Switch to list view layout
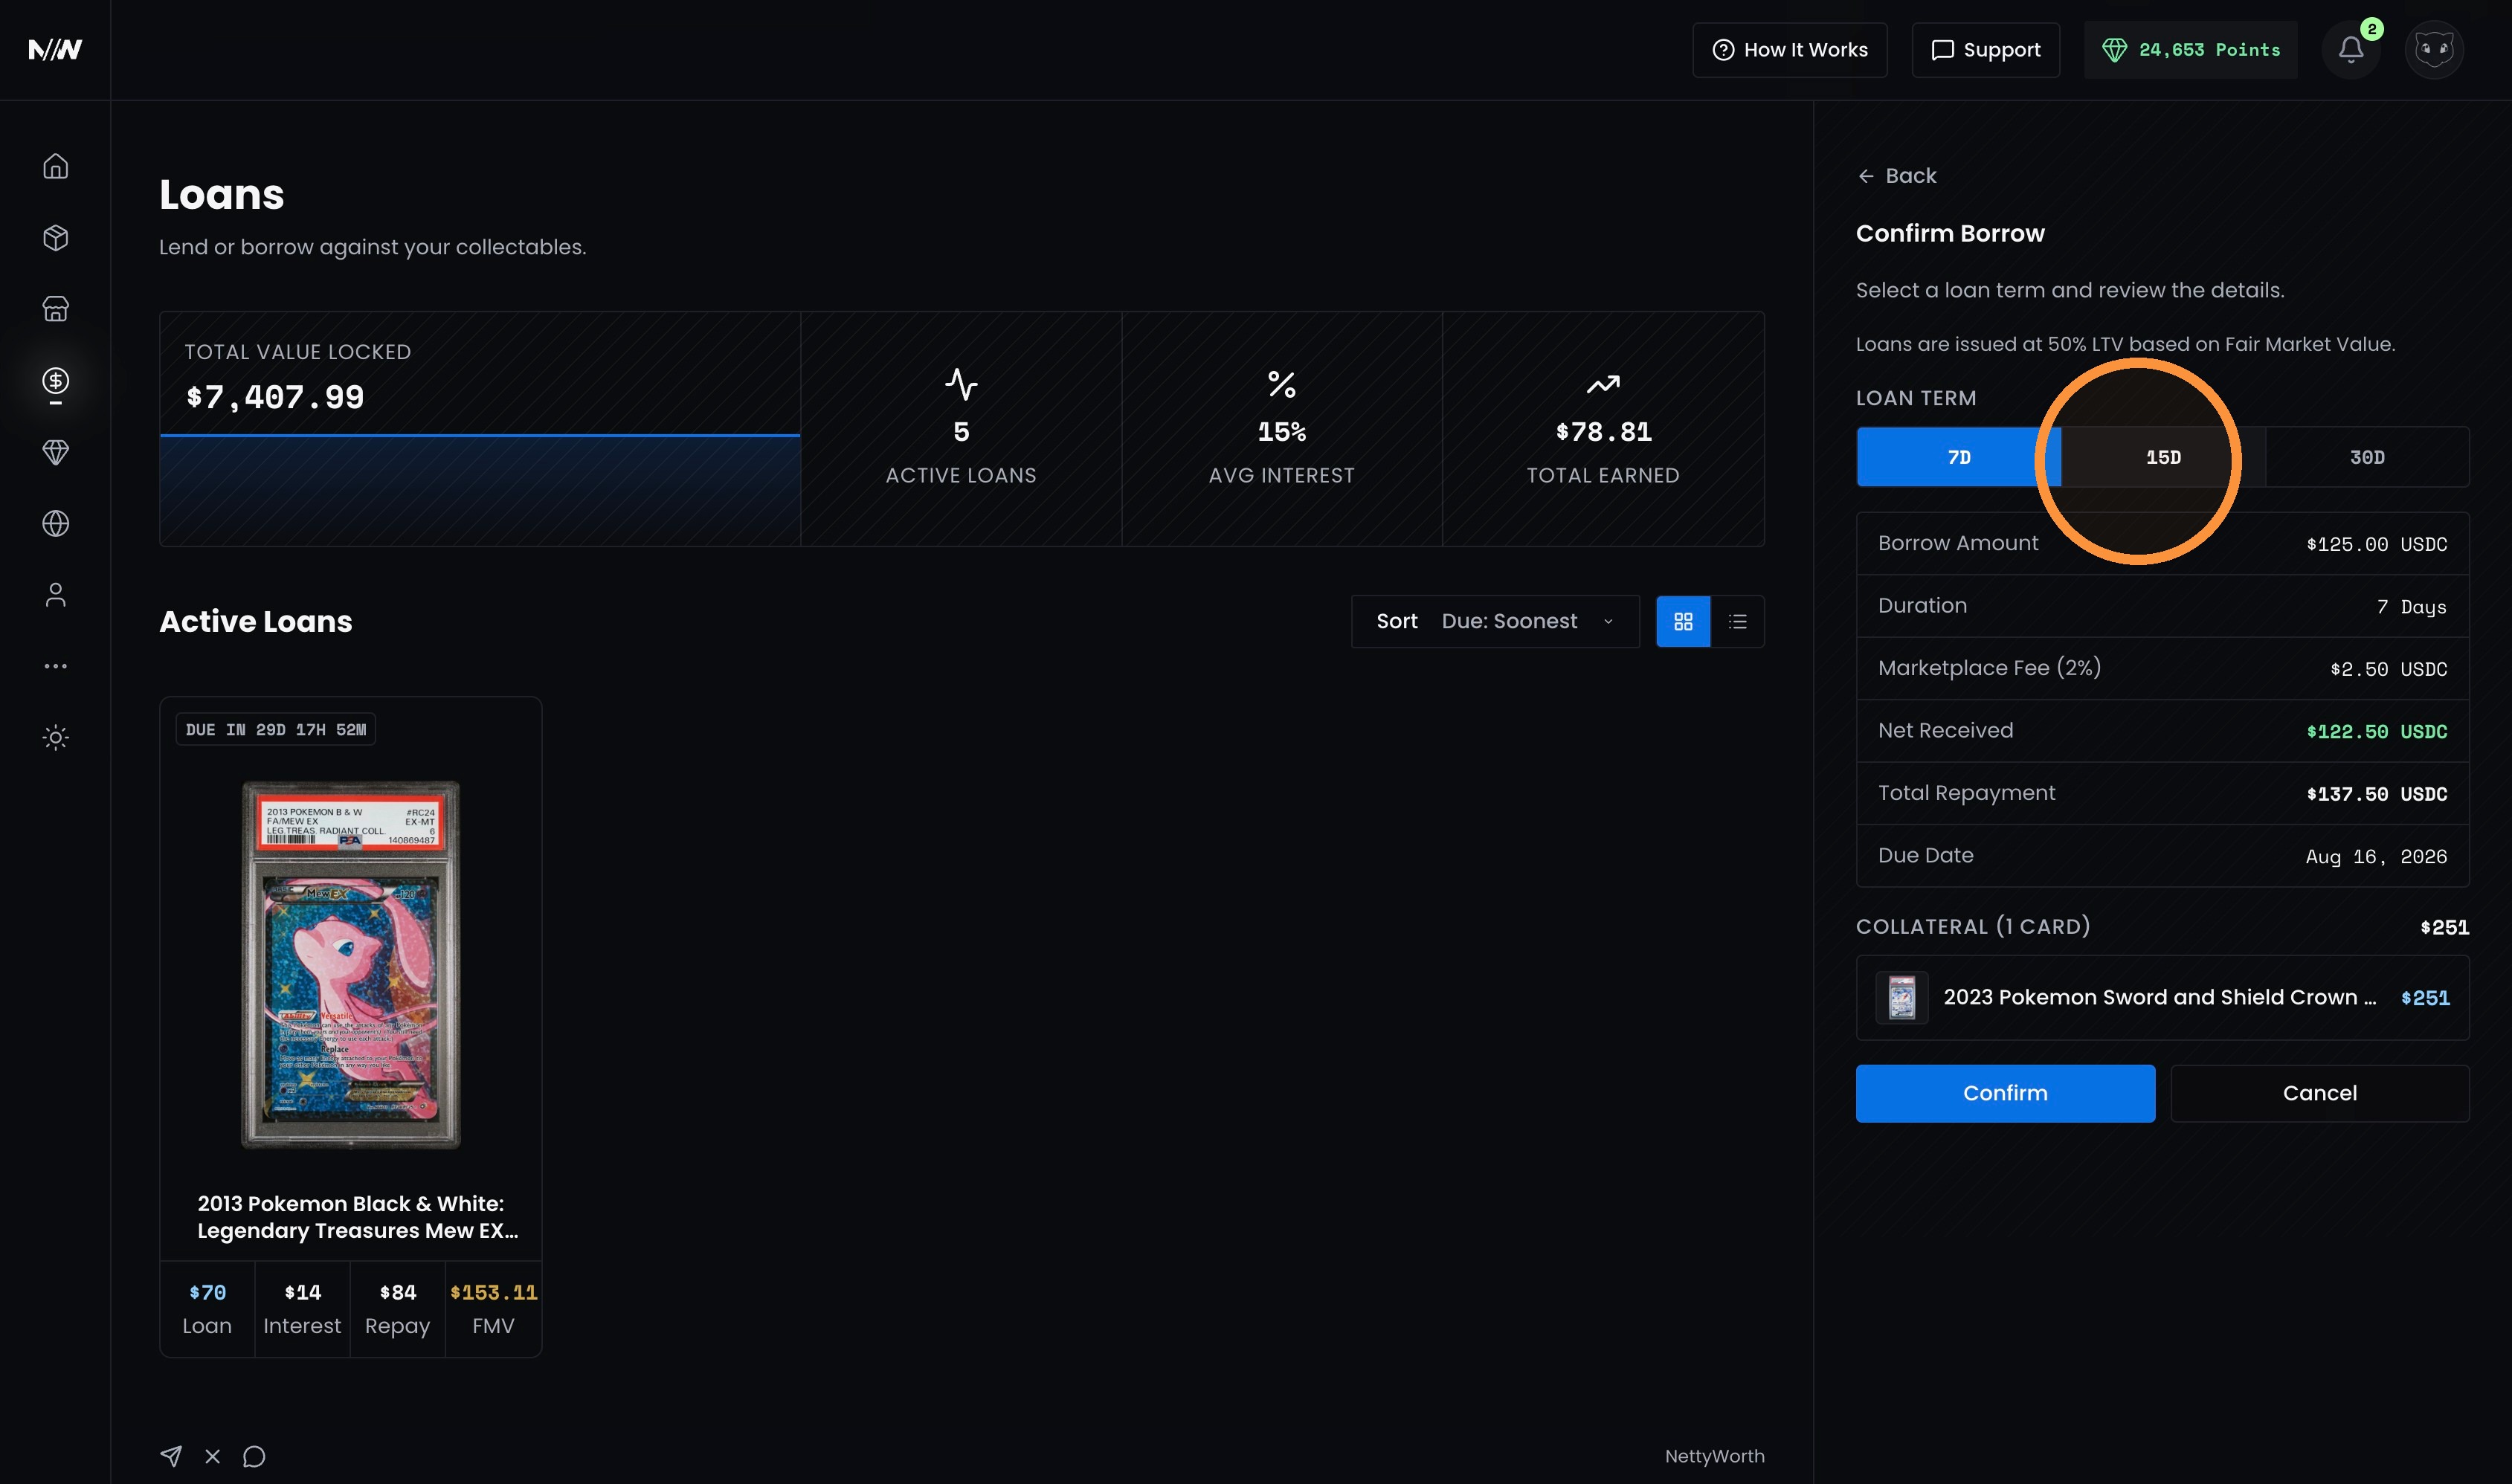Screen dimensions: 2512x1484 tap(1738, 621)
